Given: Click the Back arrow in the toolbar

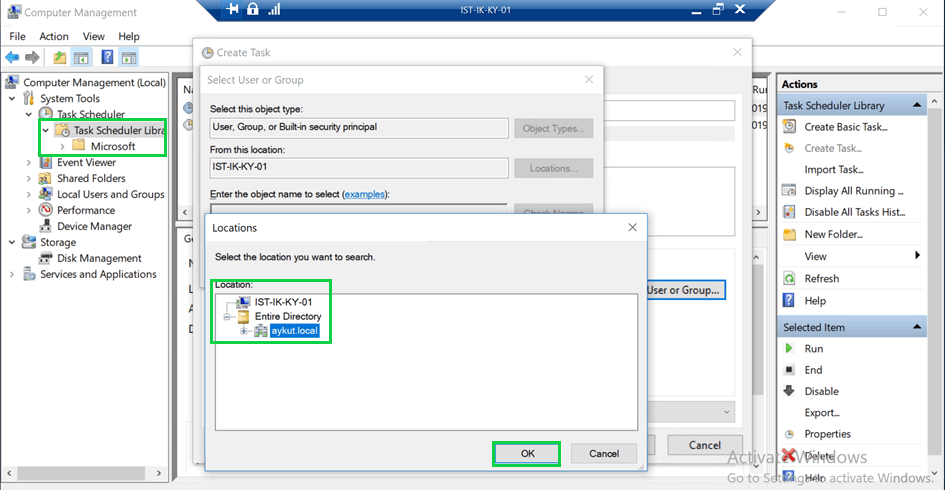Looking at the screenshot, I should [12, 58].
